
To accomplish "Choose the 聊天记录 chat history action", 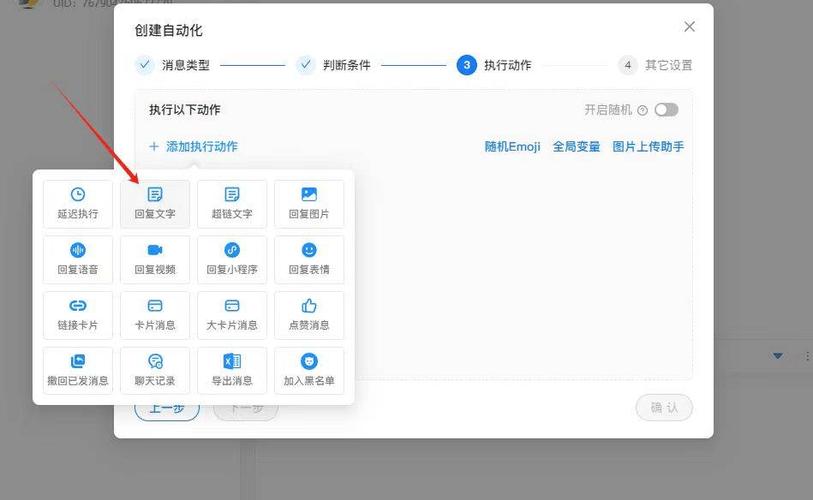I will [155, 370].
